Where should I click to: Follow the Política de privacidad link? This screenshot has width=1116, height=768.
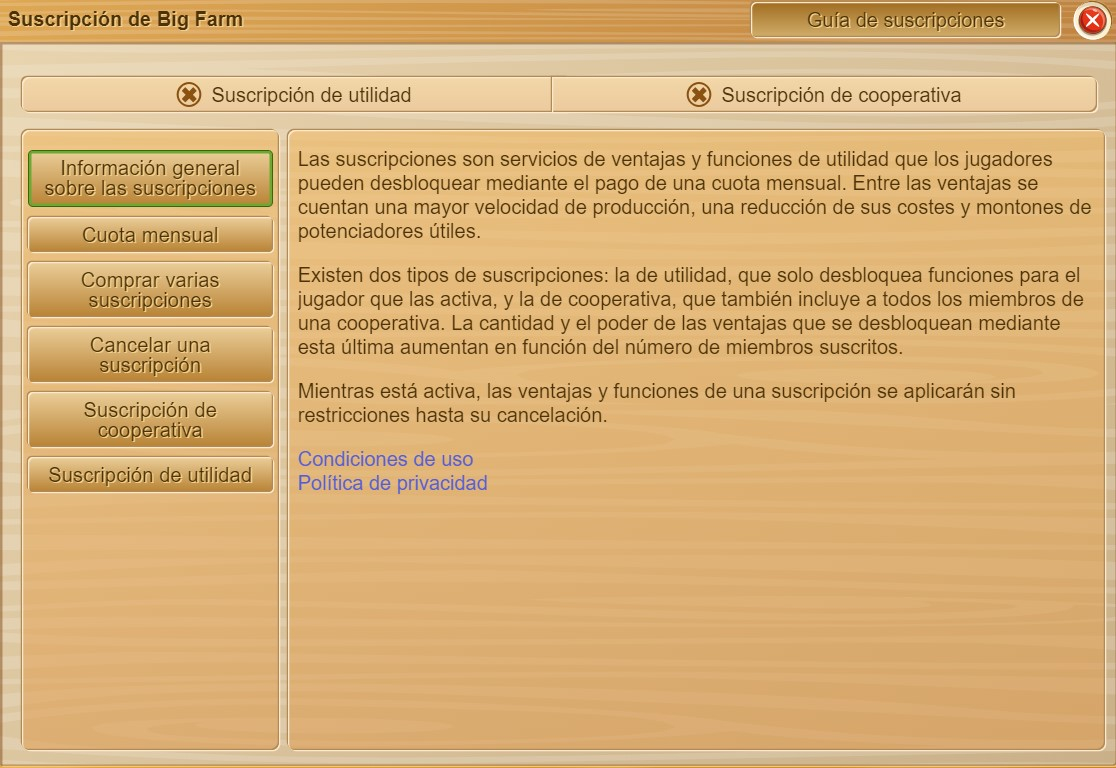392,483
